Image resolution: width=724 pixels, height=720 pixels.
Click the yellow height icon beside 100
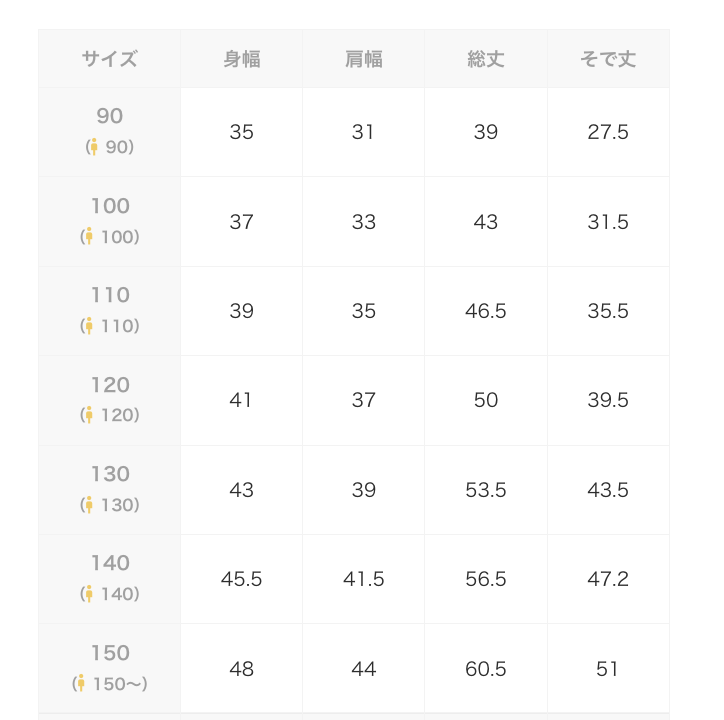89,237
